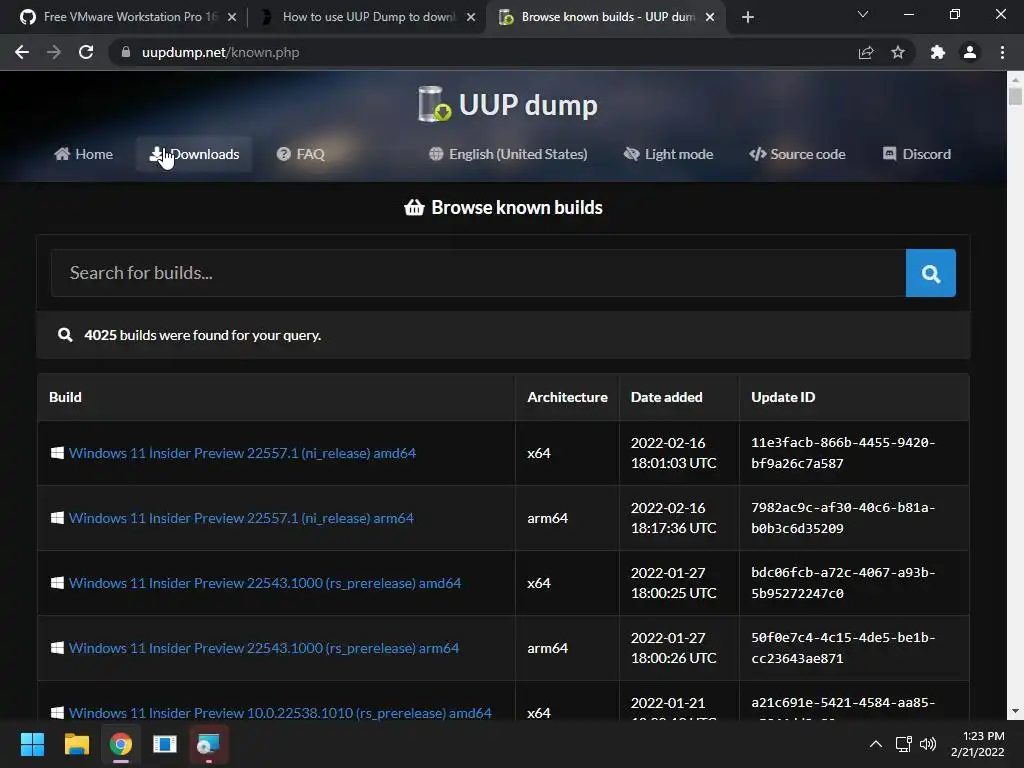1024x768 pixels.
Task: Share this page icon
Action: coord(866,52)
